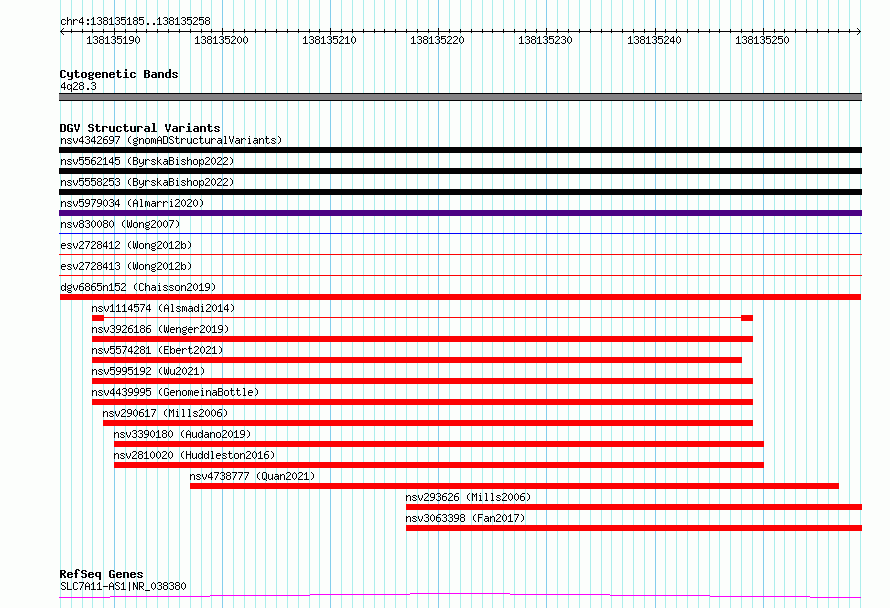Image resolution: width=890 pixels, height=608 pixels.
Task: Click the red bar under nsv2810020
Action: [x=439, y=465]
